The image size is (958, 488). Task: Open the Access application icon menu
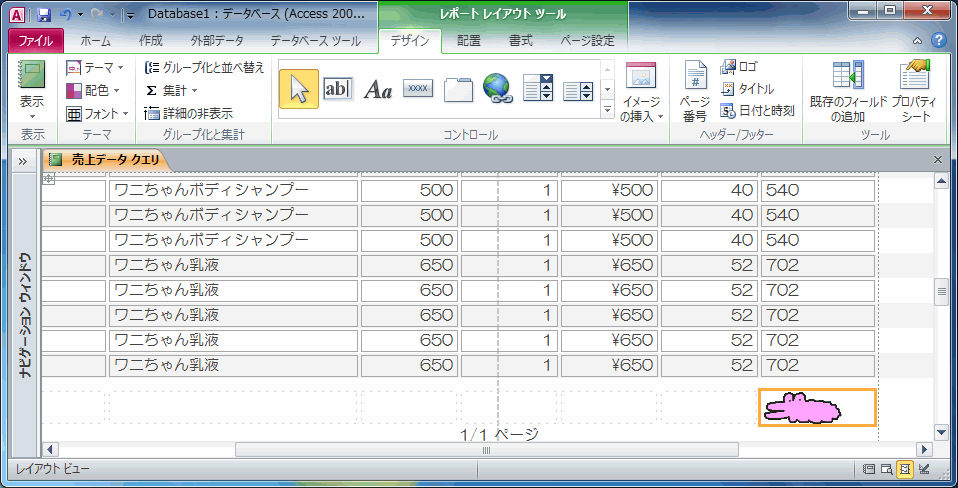[x=18, y=14]
